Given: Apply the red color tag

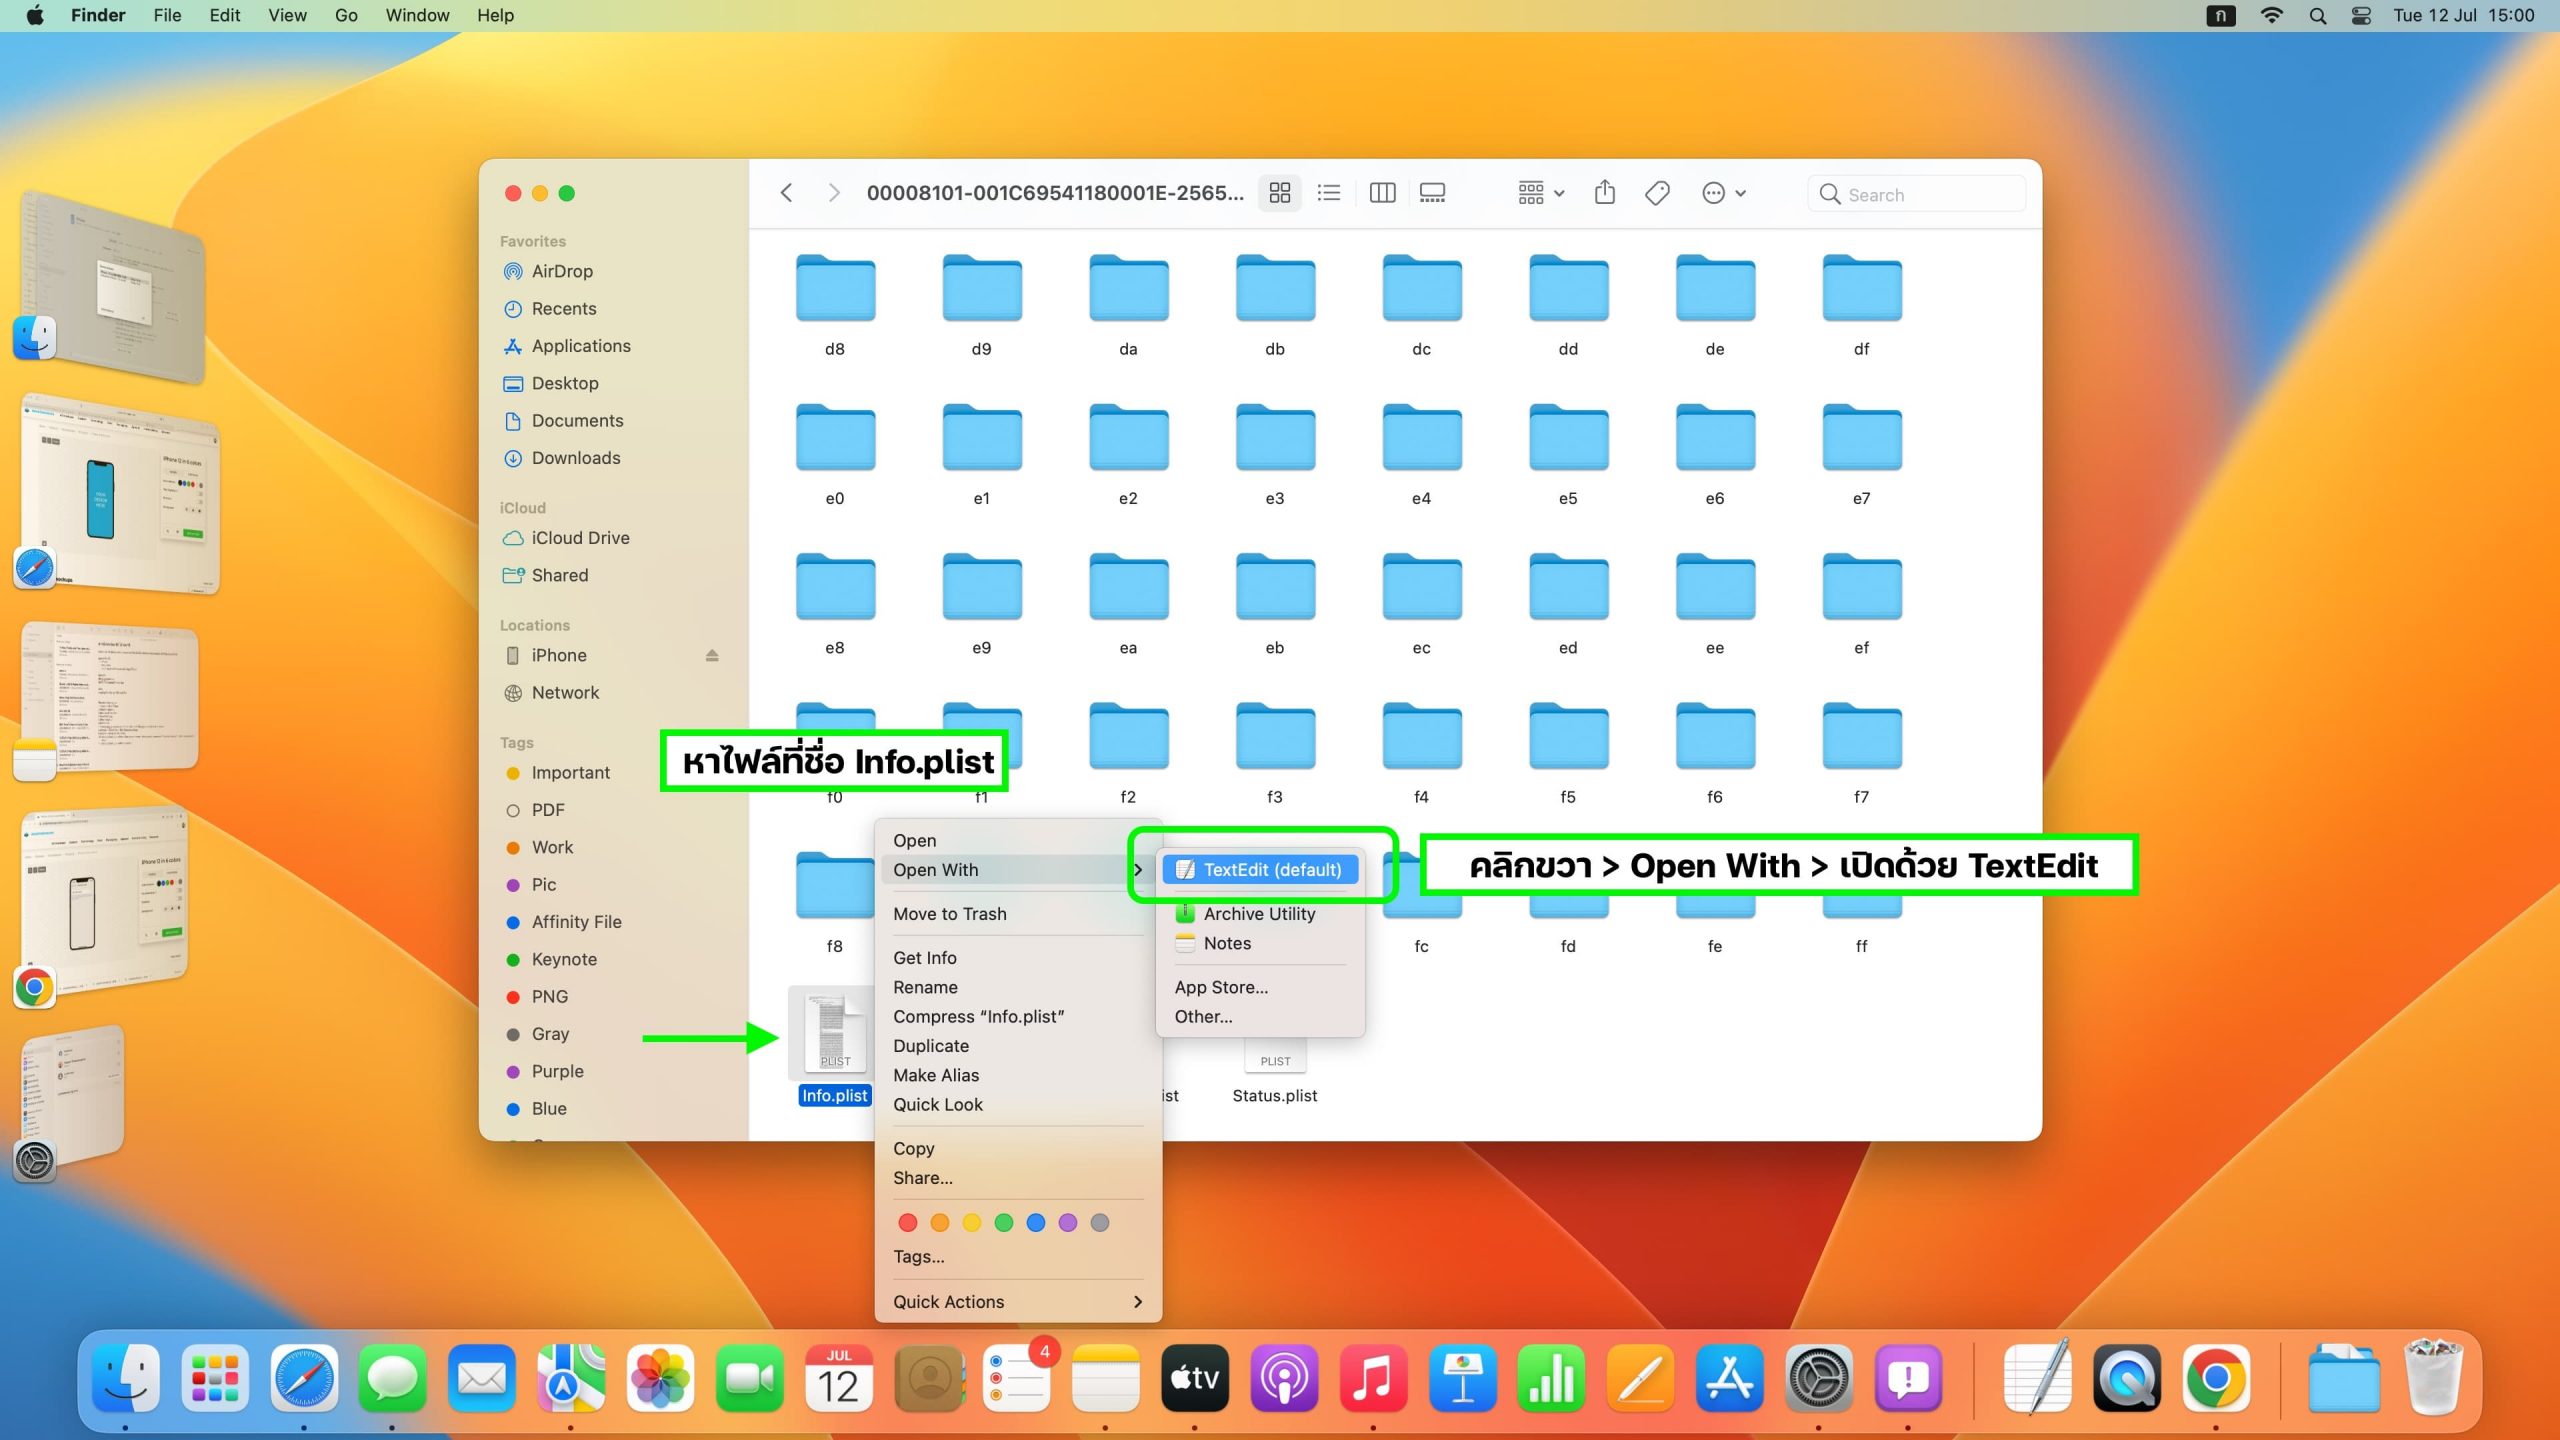Looking at the screenshot, I should 907,1222.
